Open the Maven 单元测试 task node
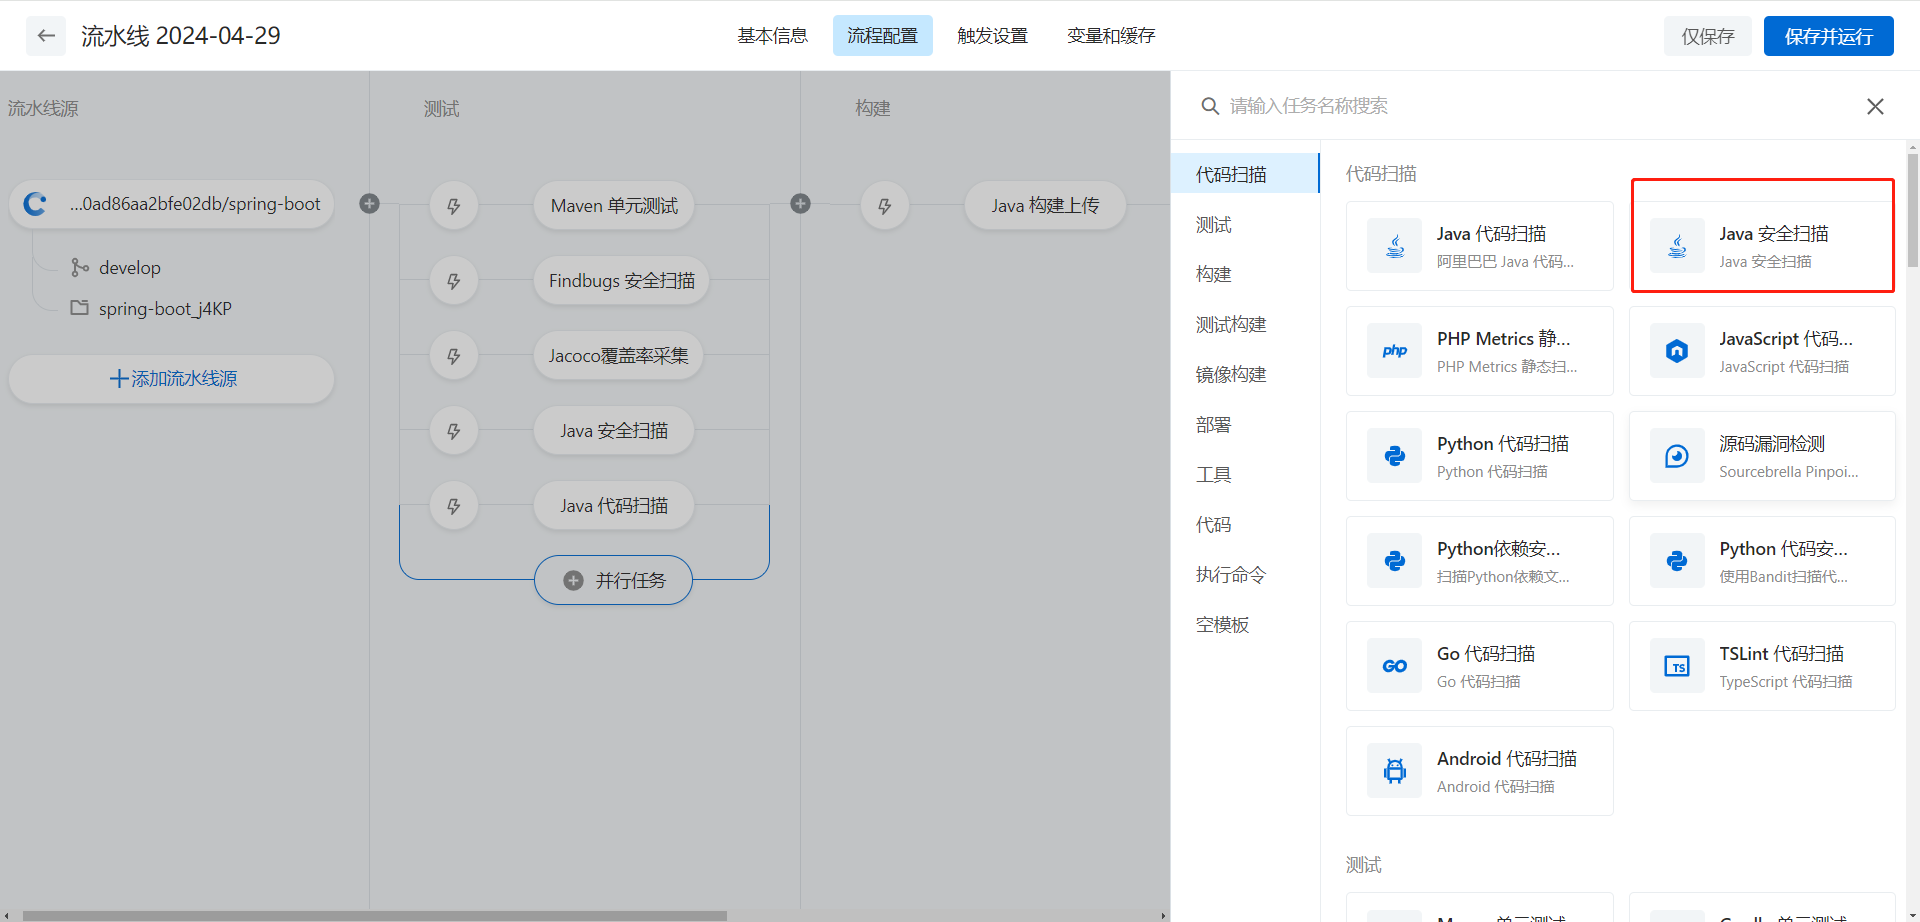The height and width of the screenshot is (922, 1920). pyautogui.click(x=614, y=206)
